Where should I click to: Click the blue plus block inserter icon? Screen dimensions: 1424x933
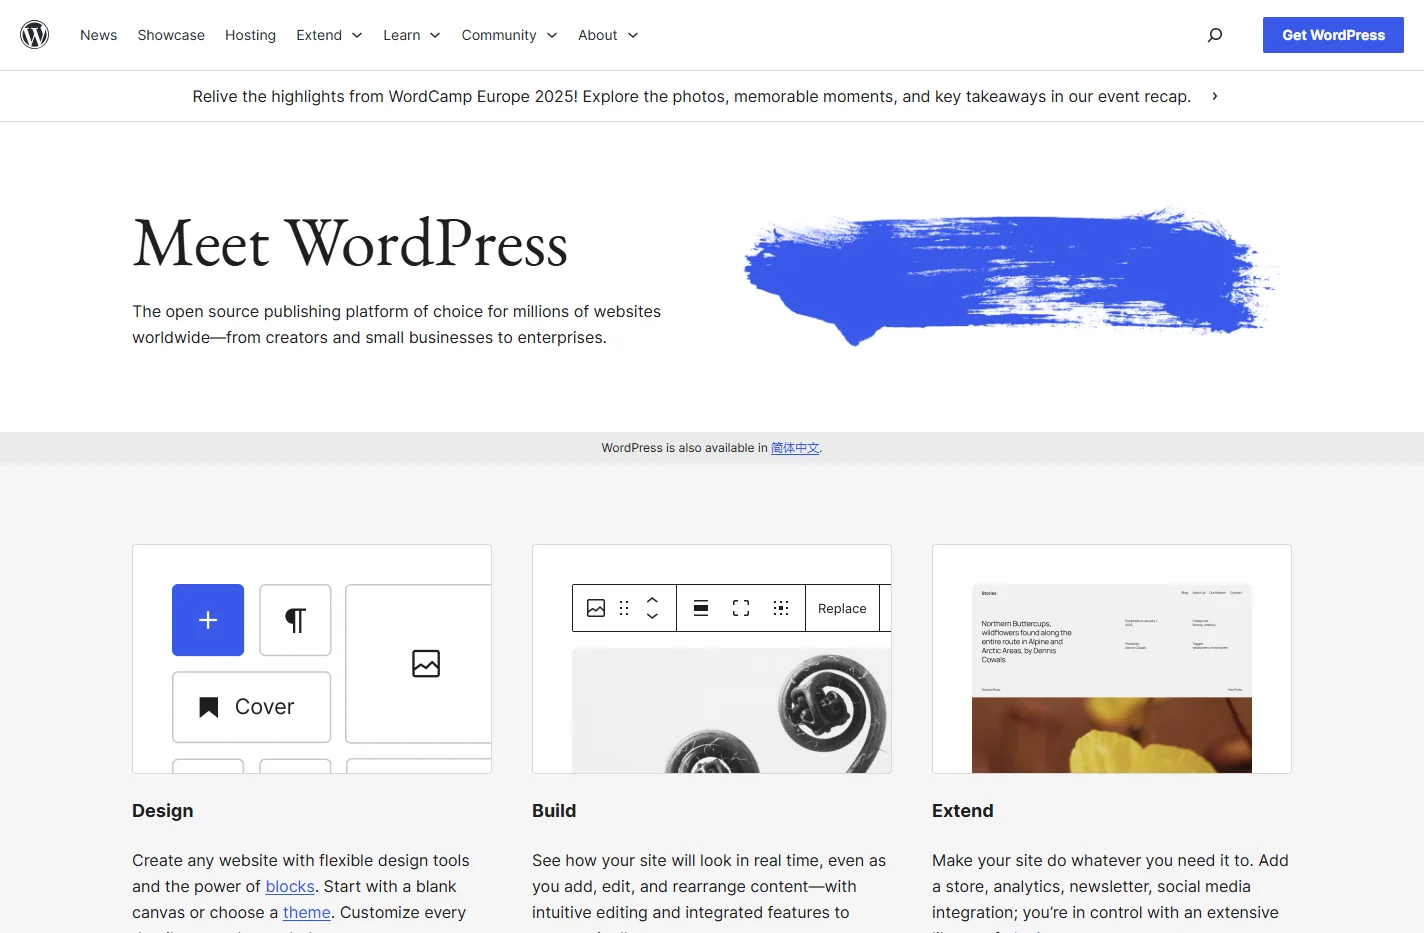coord(208,620)
